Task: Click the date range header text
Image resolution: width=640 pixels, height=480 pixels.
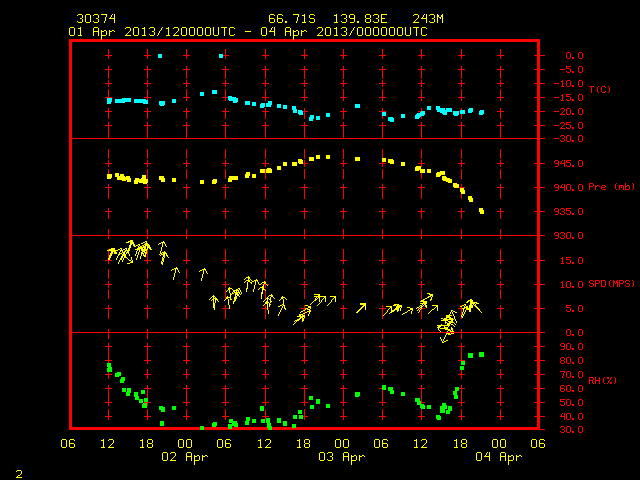Action: 248,32
